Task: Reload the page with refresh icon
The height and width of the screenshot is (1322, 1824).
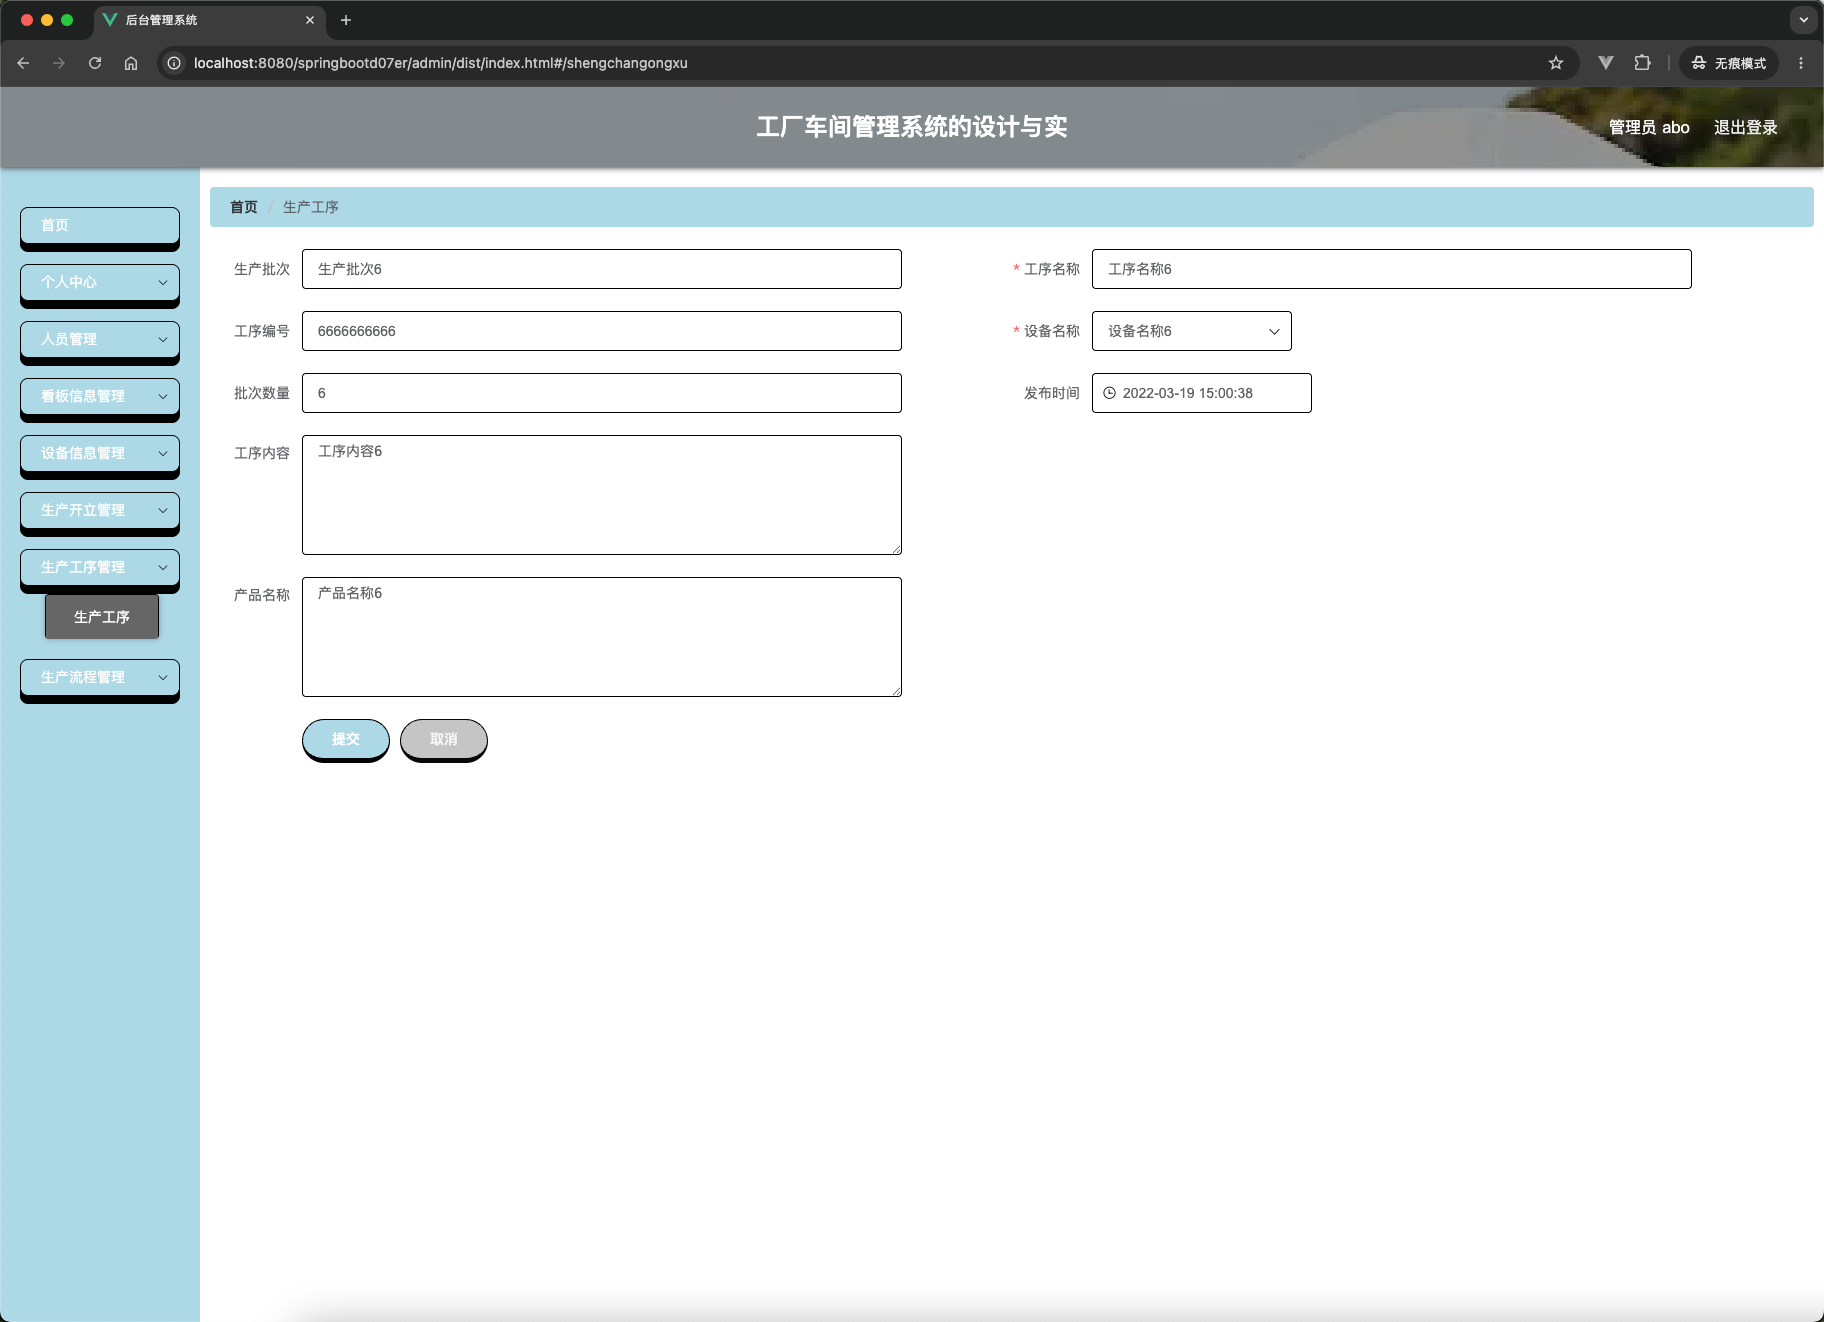Action: click(x=95, y=63)
